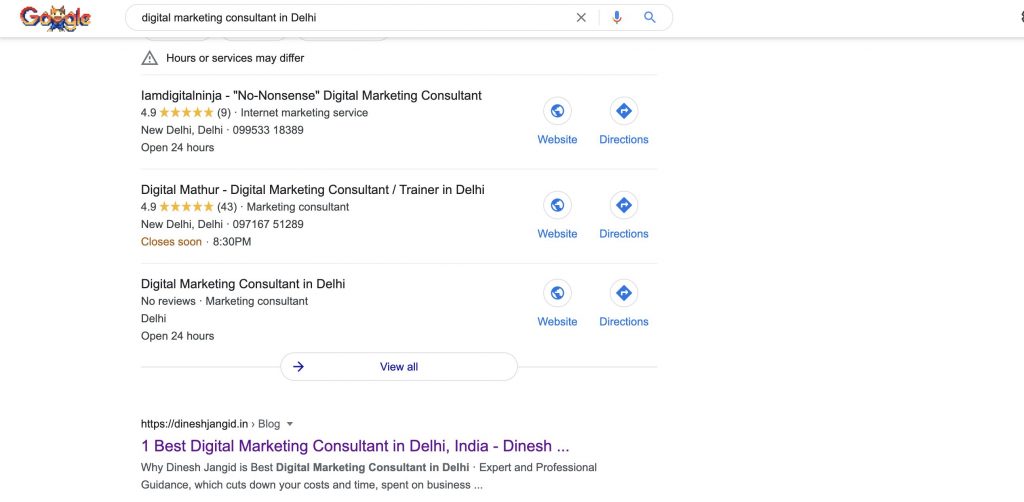The height and width of the screenshot is (502, 1024).
Task: Click the Why Dinesh Jangid is Best snippet text
Action: (369, 477)
